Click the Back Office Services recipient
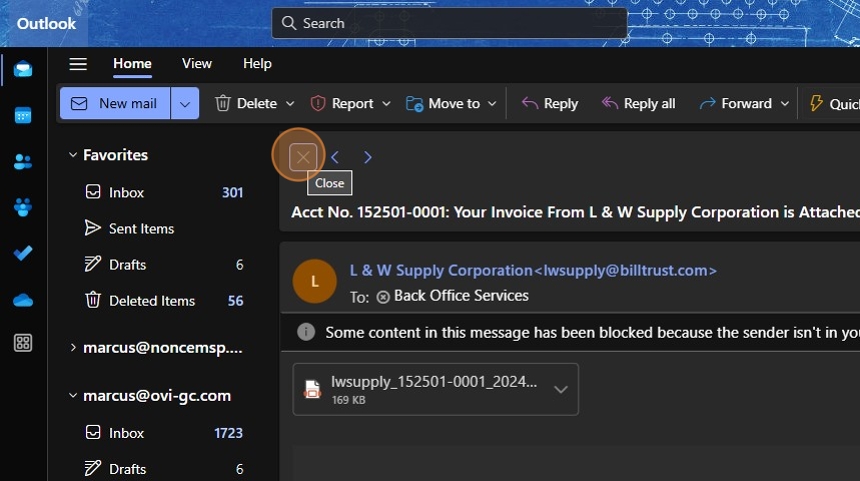Image resolution: width=860 pixels, height=481 pixels. (461, 296)
